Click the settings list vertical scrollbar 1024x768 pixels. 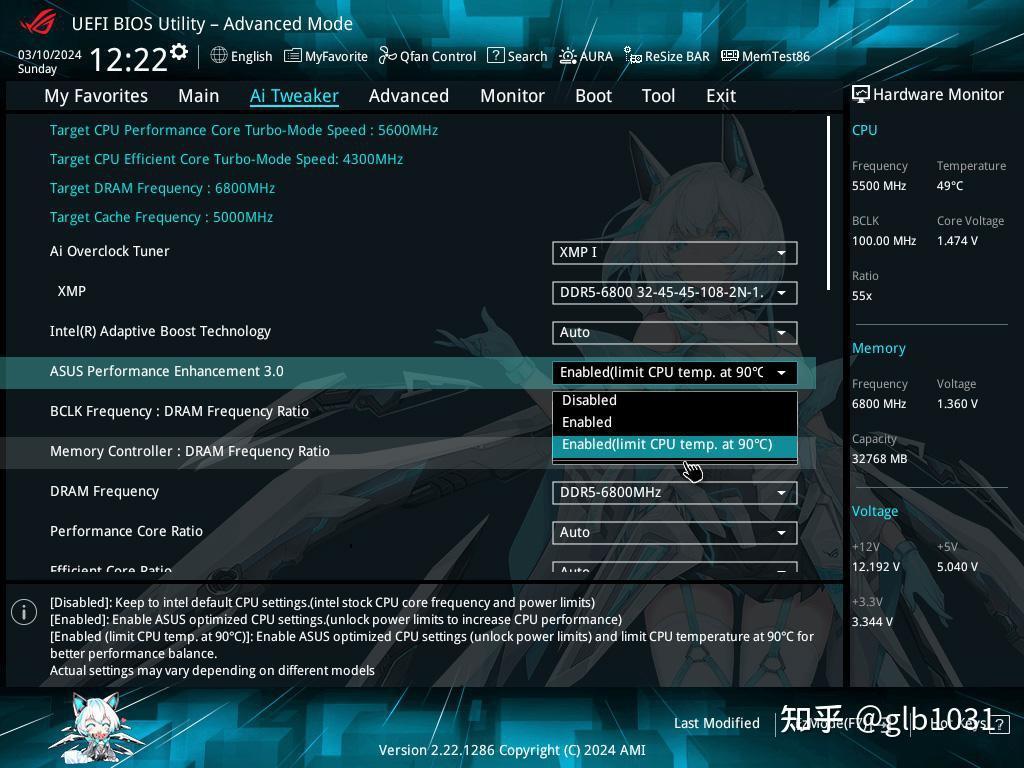coord(828,203)
